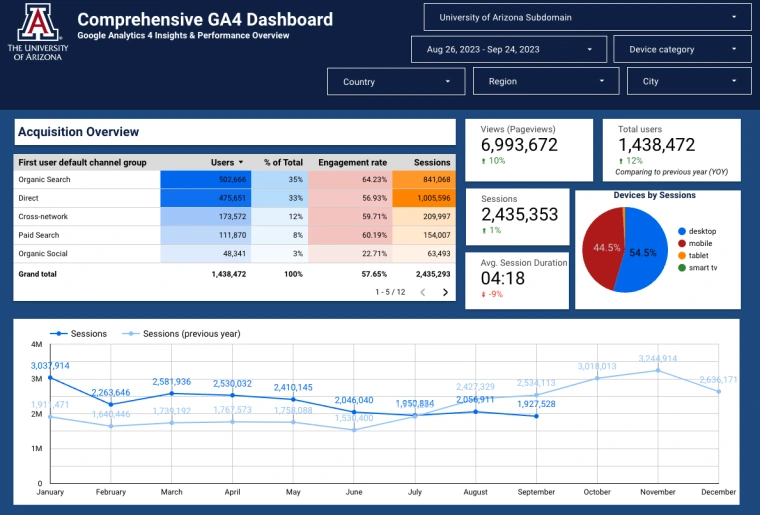Click February sessions point 2,263,646
Viewport: 760px width, 515px height.
[x=111, y=404]
